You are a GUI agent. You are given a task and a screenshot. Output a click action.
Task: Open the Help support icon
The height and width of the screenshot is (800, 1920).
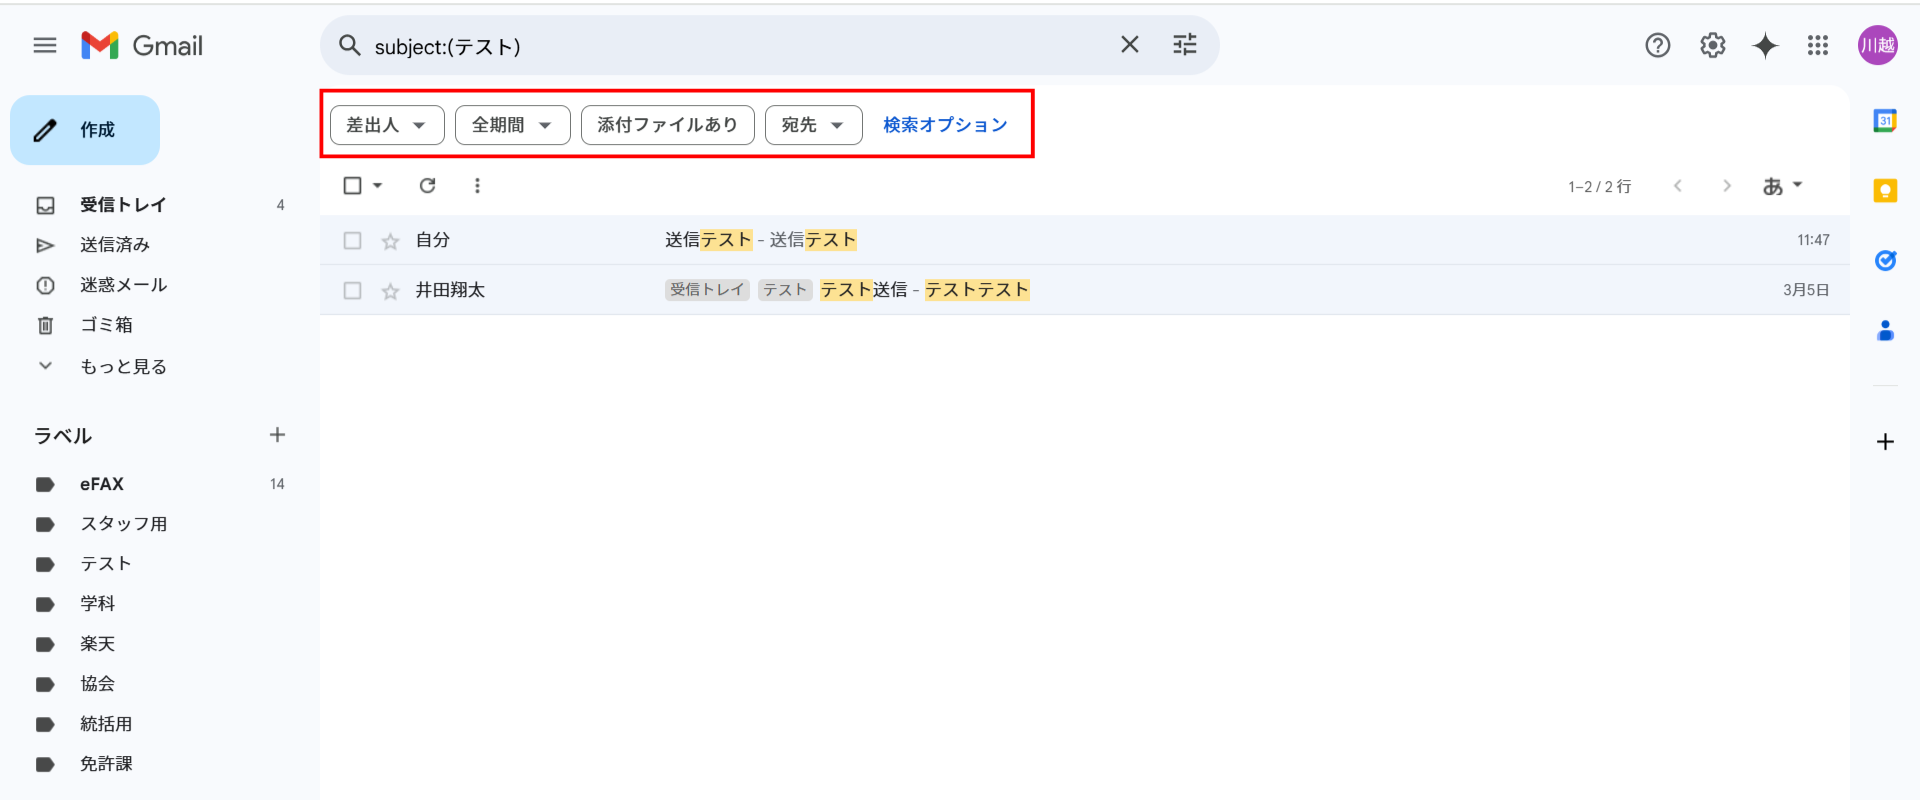(1657, 45)
